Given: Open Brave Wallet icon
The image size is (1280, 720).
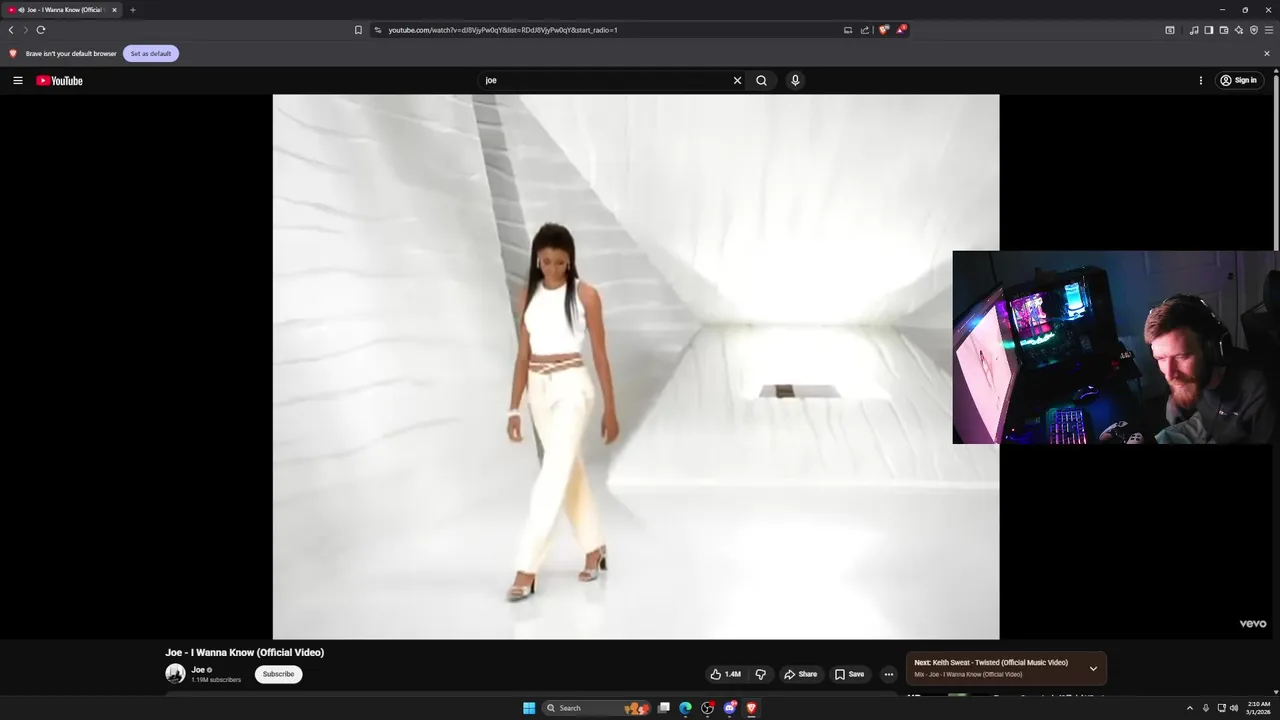Looking at the screenshot, I should pos(1224,30).
